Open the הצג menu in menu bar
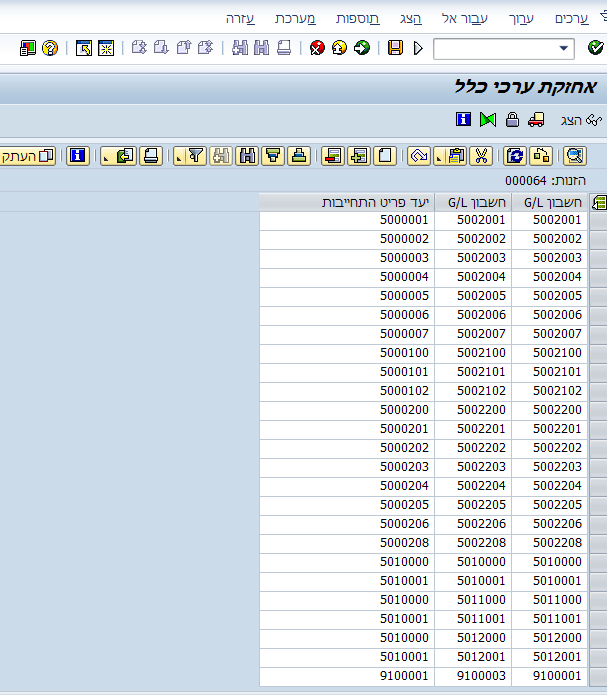 tap(411, 19)
